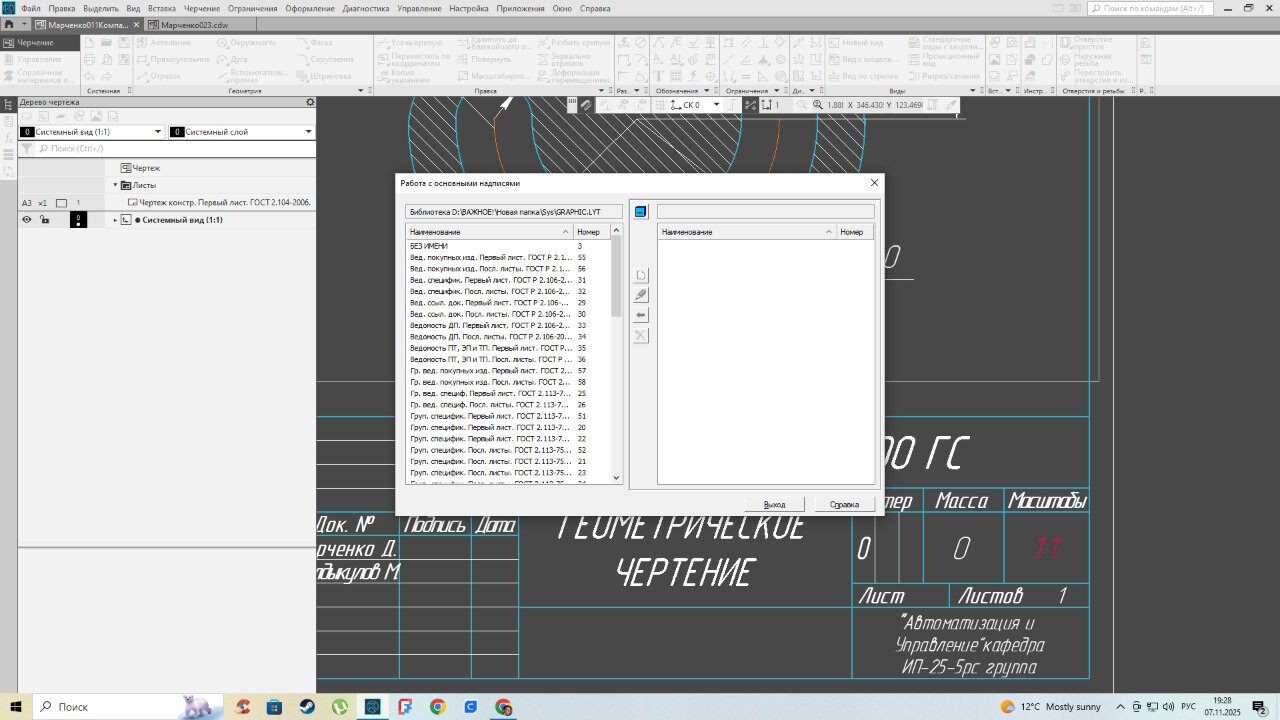
Task: Open Steam from the taskbar
Action: [x=307, y=707]
